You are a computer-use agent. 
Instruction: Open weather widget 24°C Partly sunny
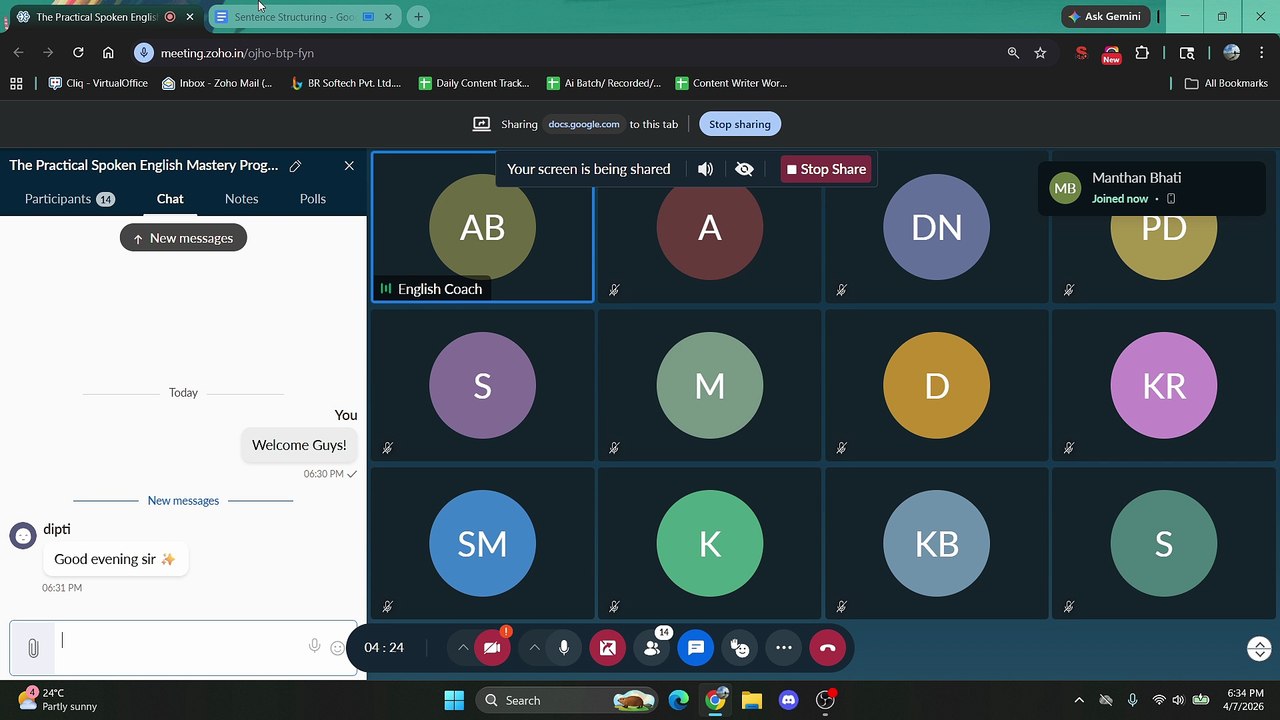click(58, 700)
